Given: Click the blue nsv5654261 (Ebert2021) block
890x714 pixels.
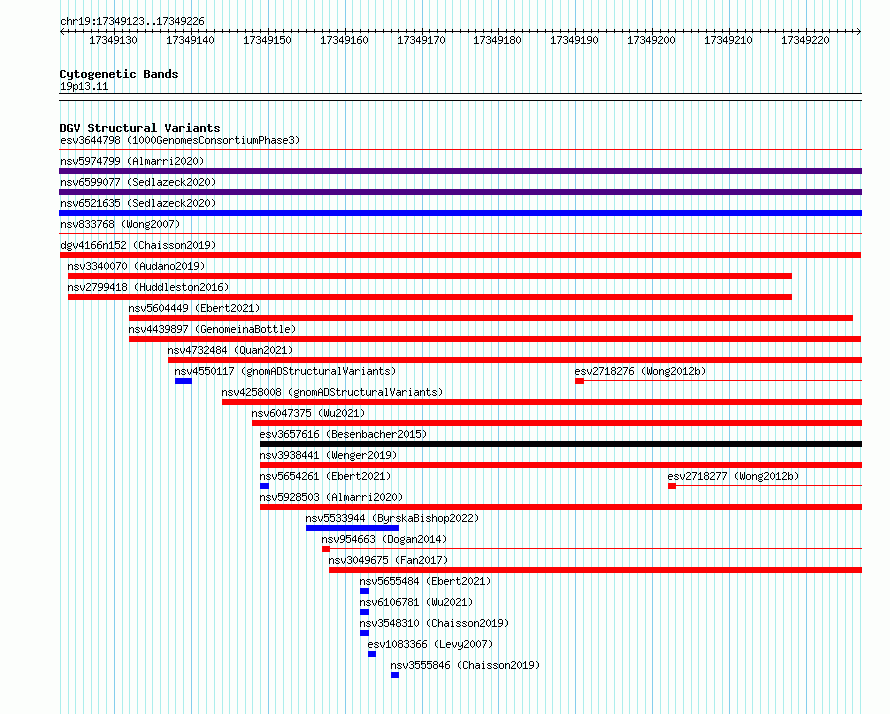Looking at the screenshot, I should coord(265,486).
